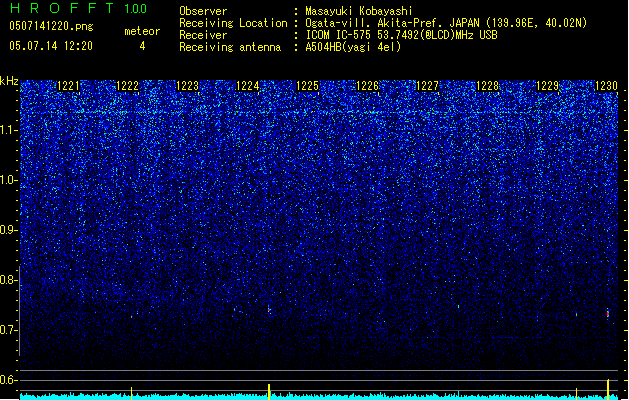This screenshot has height=400, width=629.
Task: Select the file name 0507141220.png
Action: pos(51,26)
